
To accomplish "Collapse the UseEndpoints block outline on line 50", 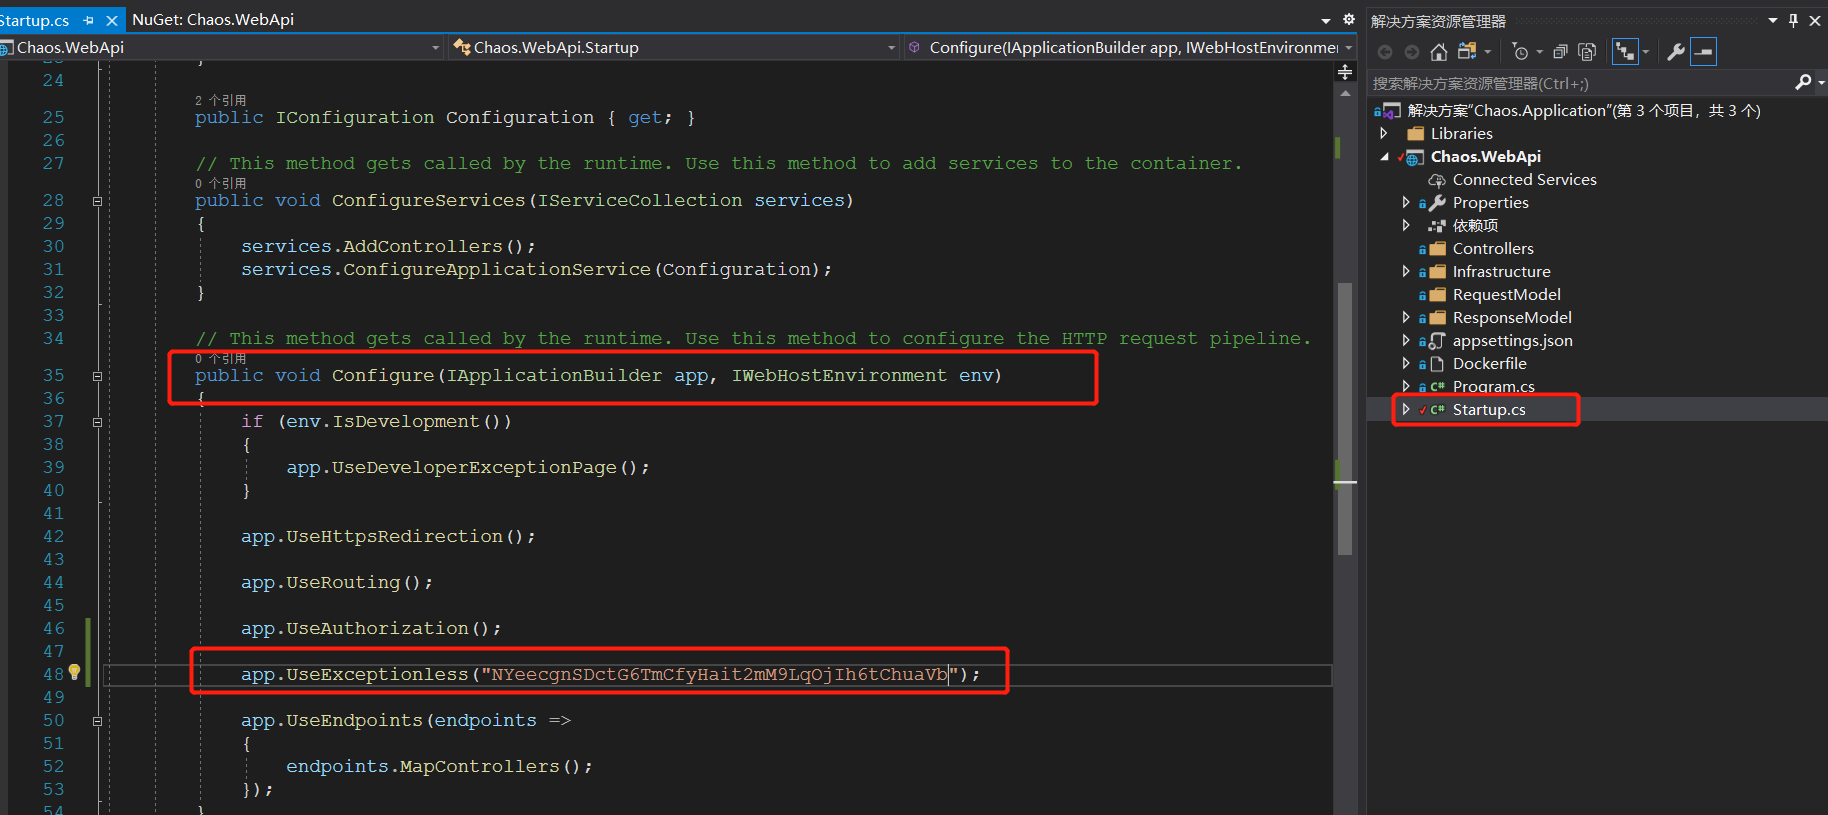I will pyautogui.click(x=97, y=721).
